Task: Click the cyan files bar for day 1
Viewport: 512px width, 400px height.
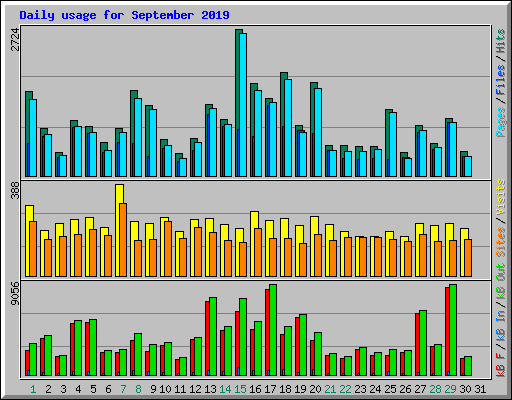Action: [33, 138]
